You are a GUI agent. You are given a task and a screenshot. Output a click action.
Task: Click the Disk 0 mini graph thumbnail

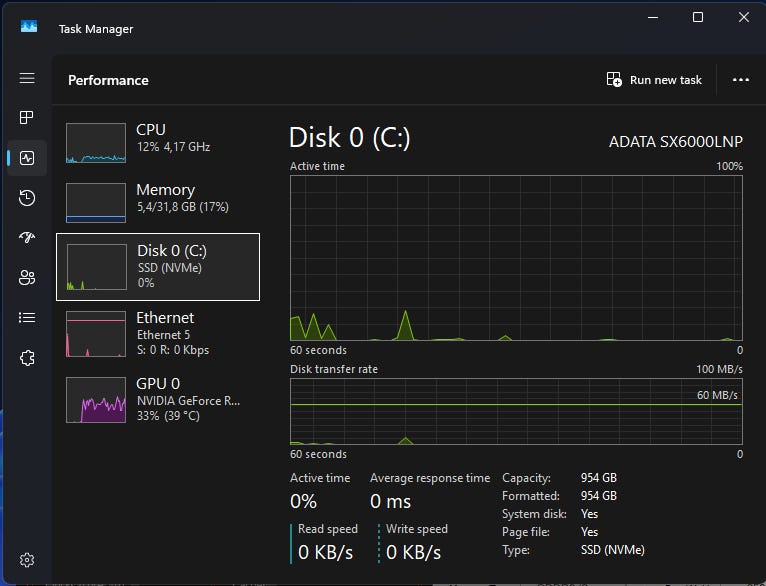coord(97,267)
